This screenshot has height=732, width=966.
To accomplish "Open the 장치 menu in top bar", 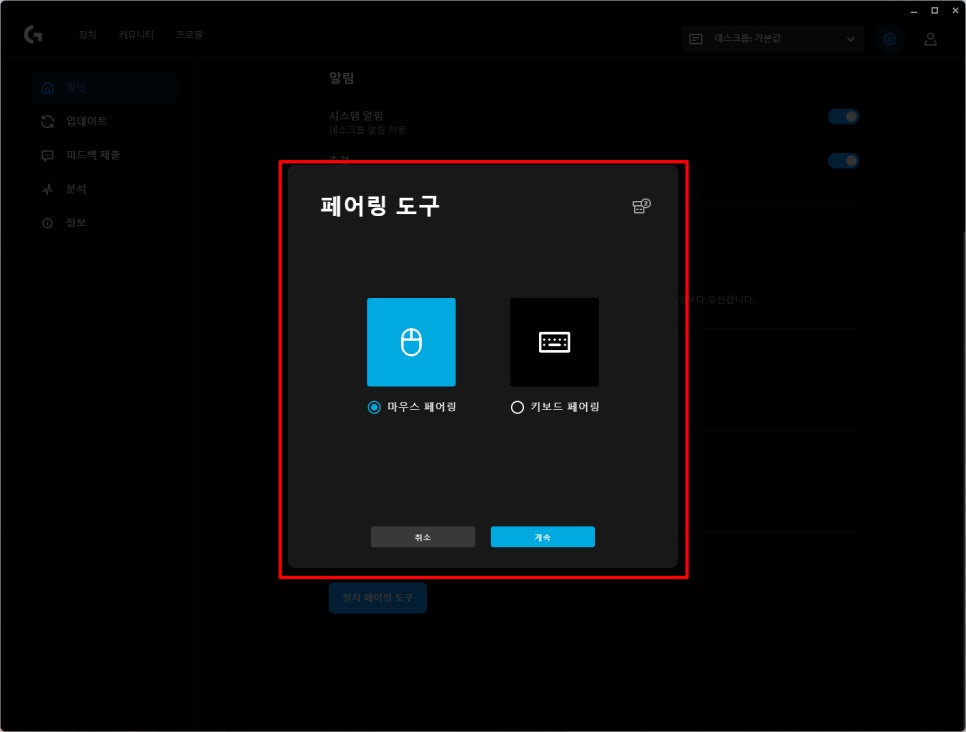I will click(88, 35).
